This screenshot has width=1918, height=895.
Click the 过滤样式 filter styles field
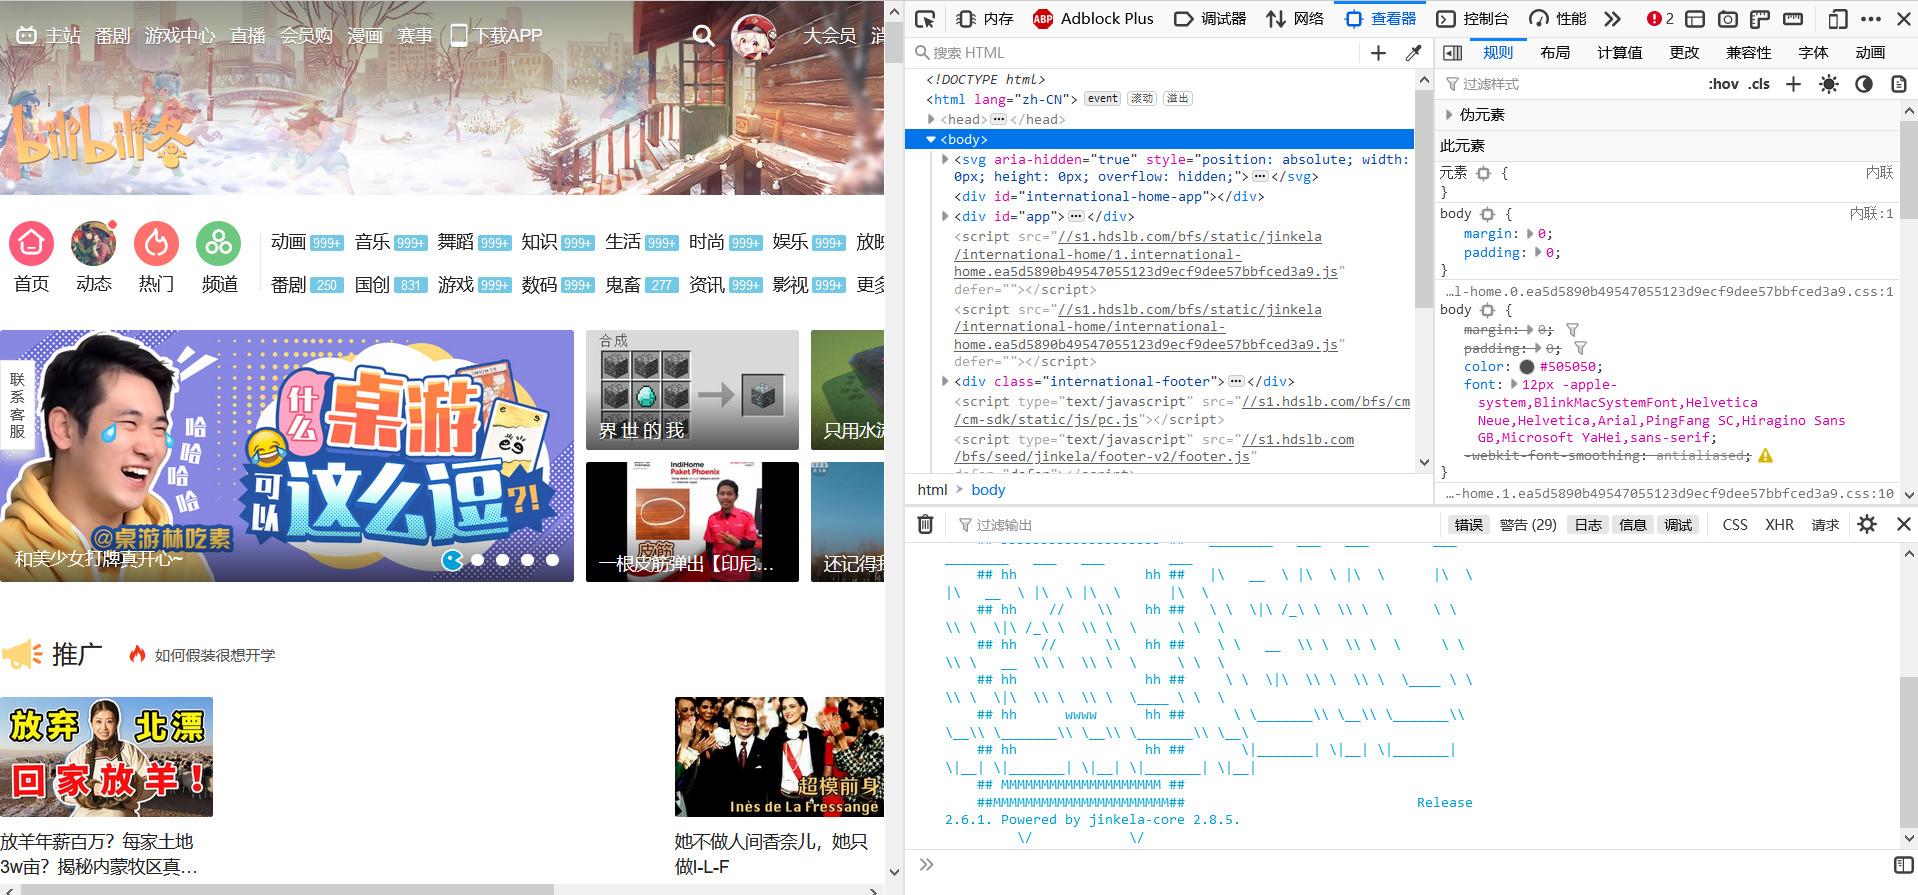click(1570, 84)
